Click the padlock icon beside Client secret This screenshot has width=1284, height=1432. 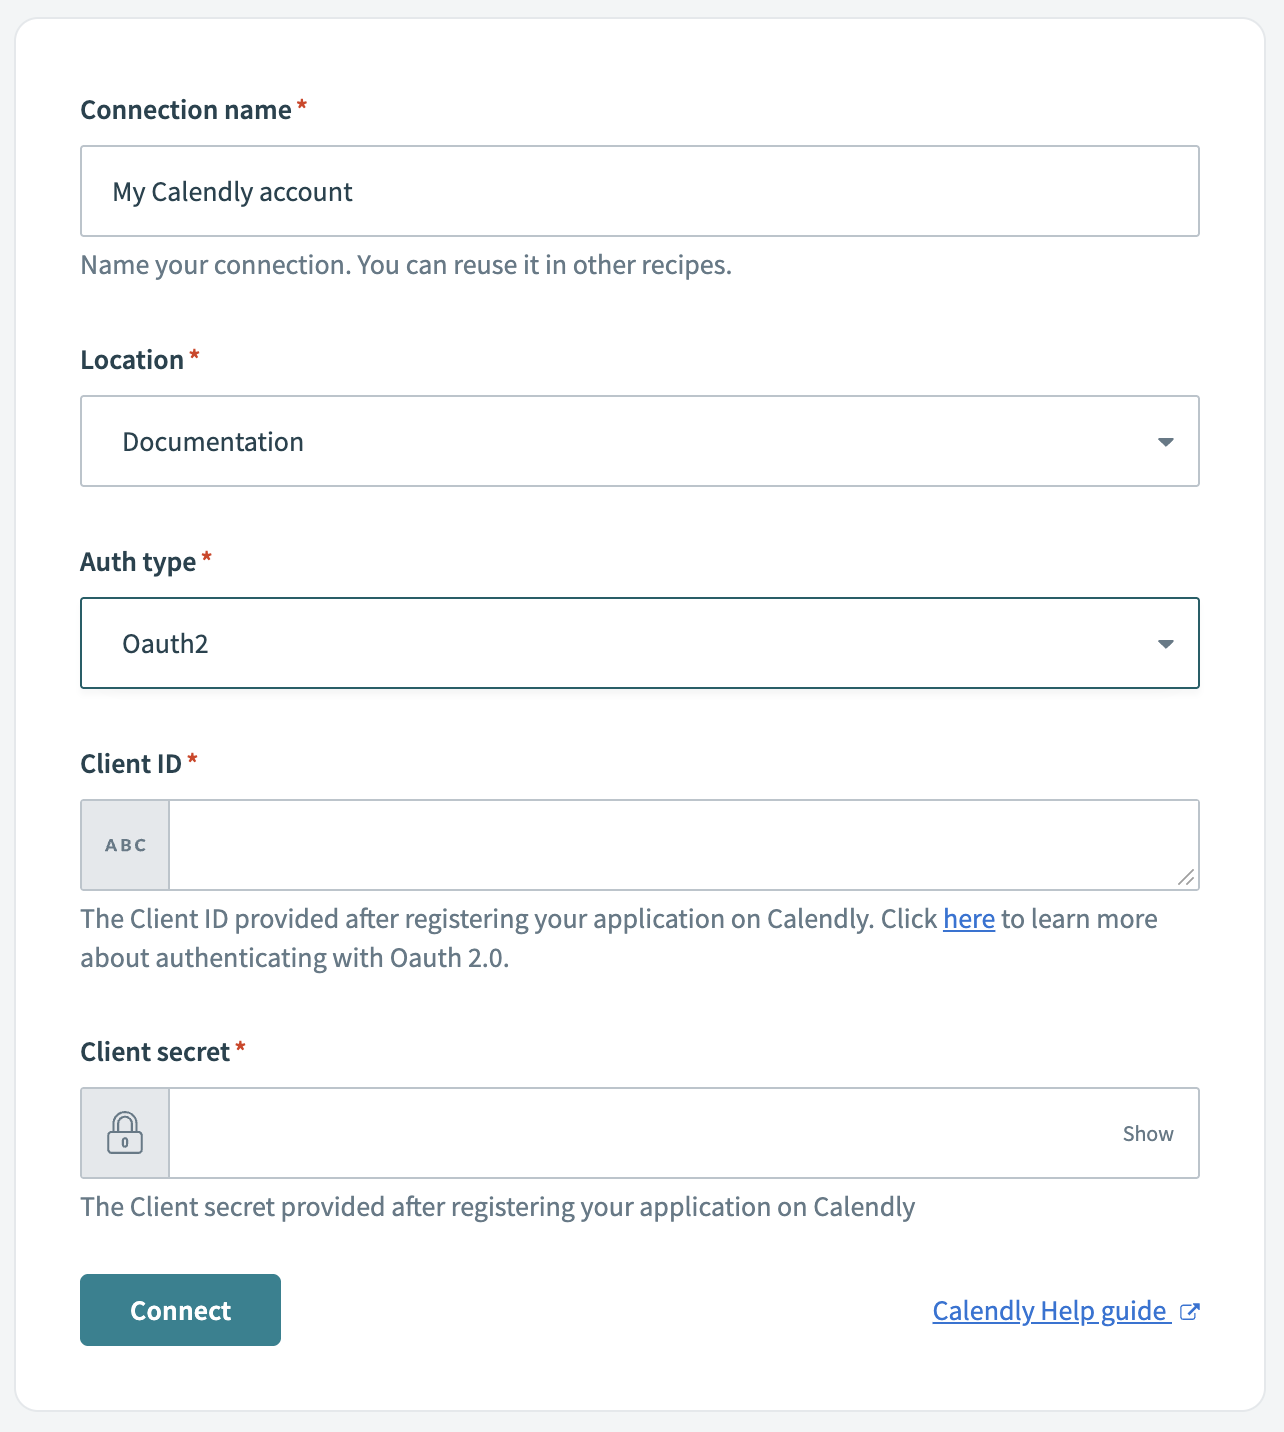(124, 1133)
